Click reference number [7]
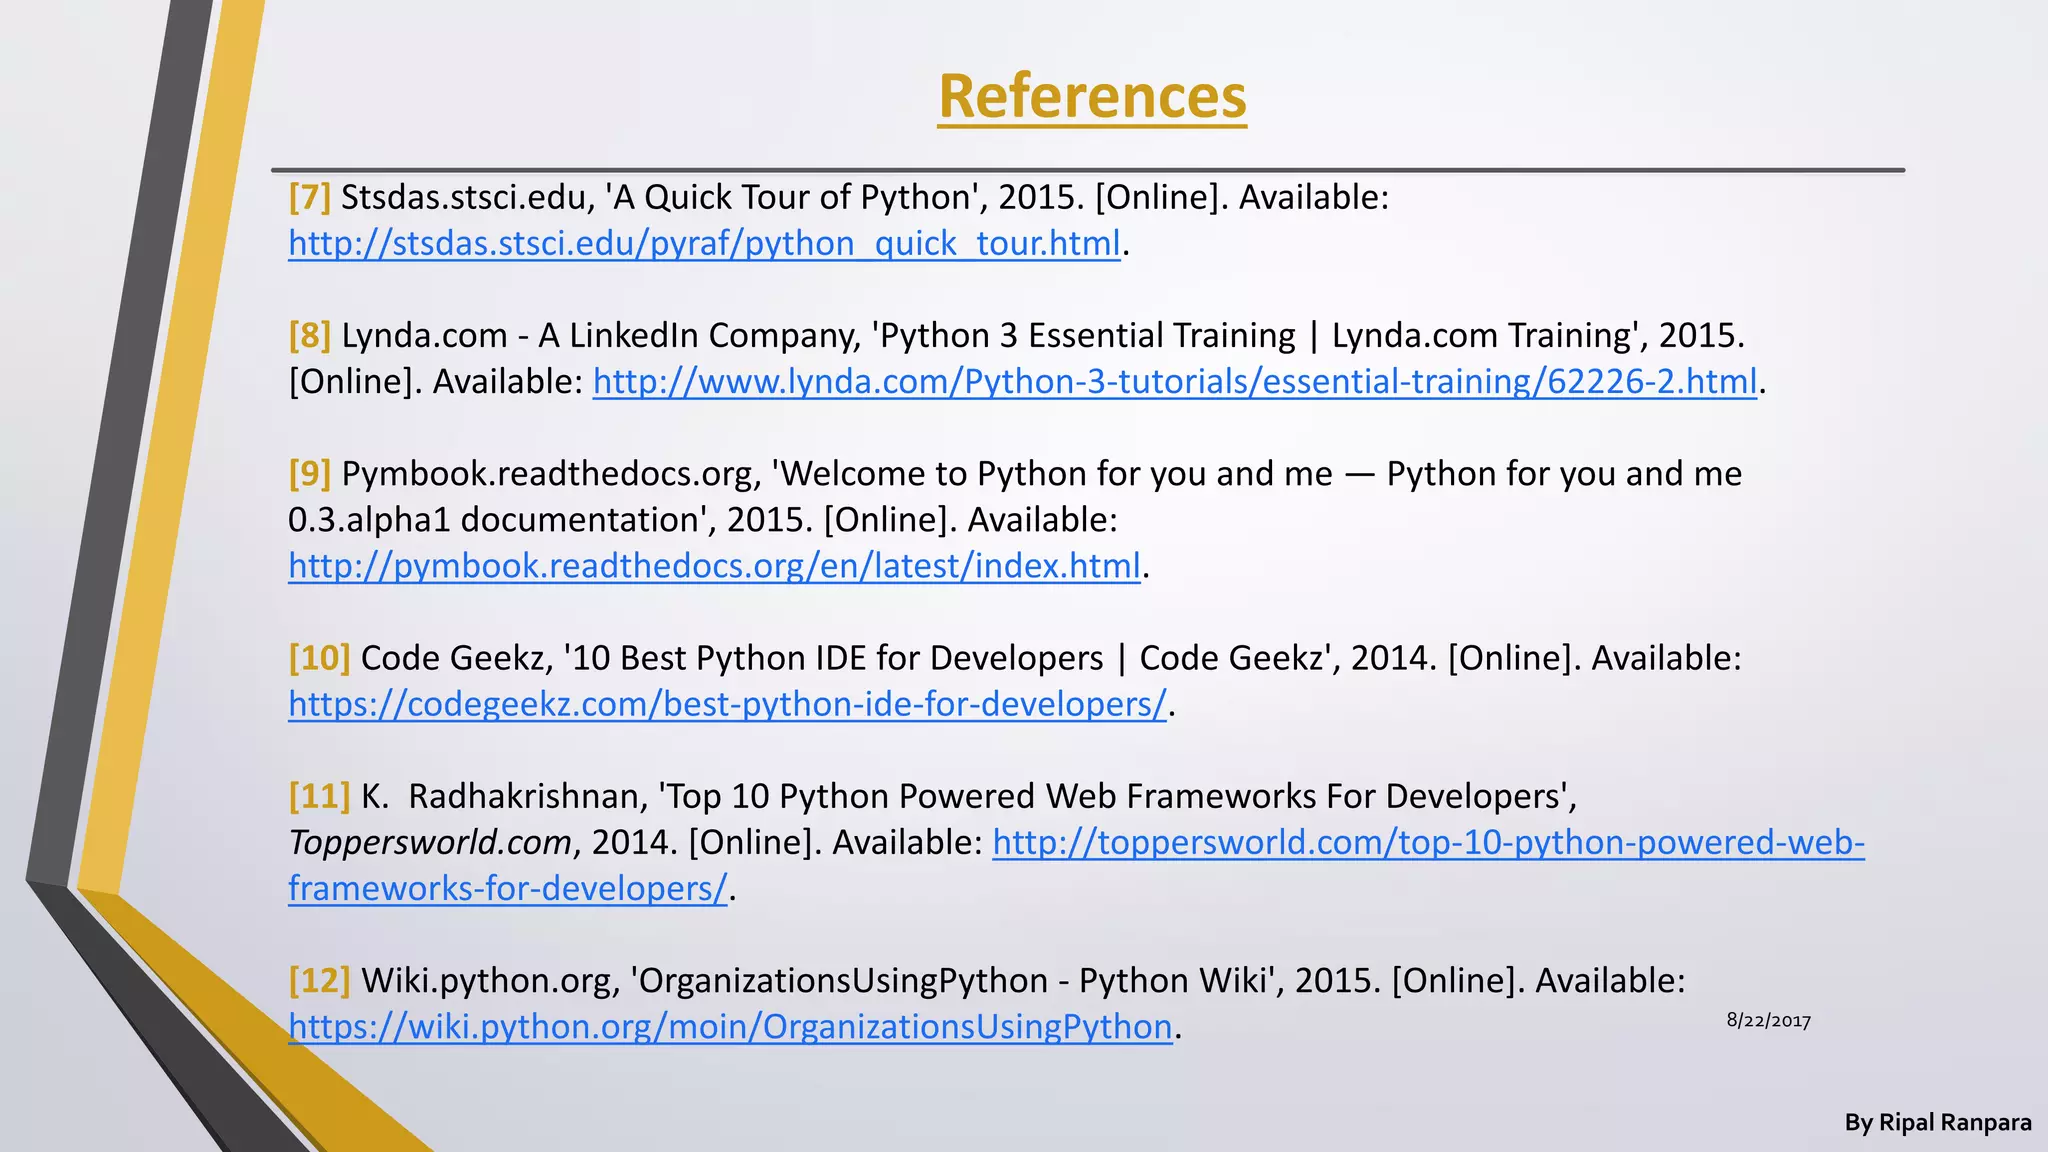 point(309,197)
